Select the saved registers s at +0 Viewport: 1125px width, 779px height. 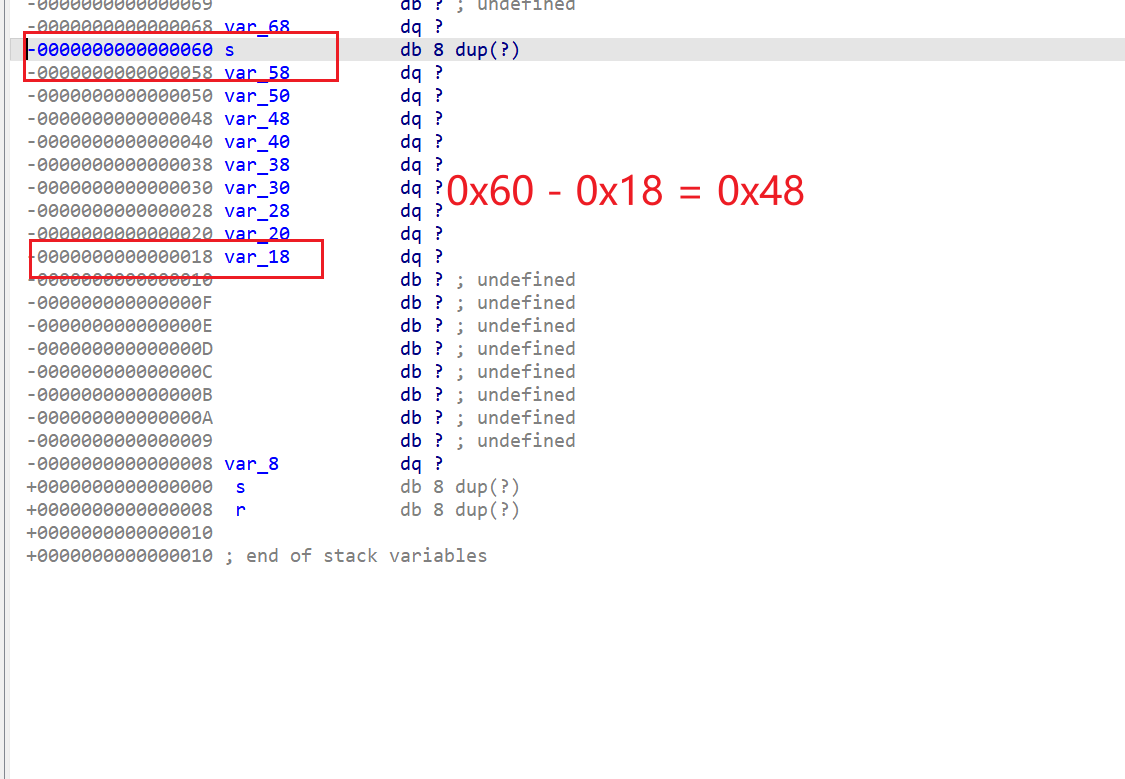pos(241,487)
